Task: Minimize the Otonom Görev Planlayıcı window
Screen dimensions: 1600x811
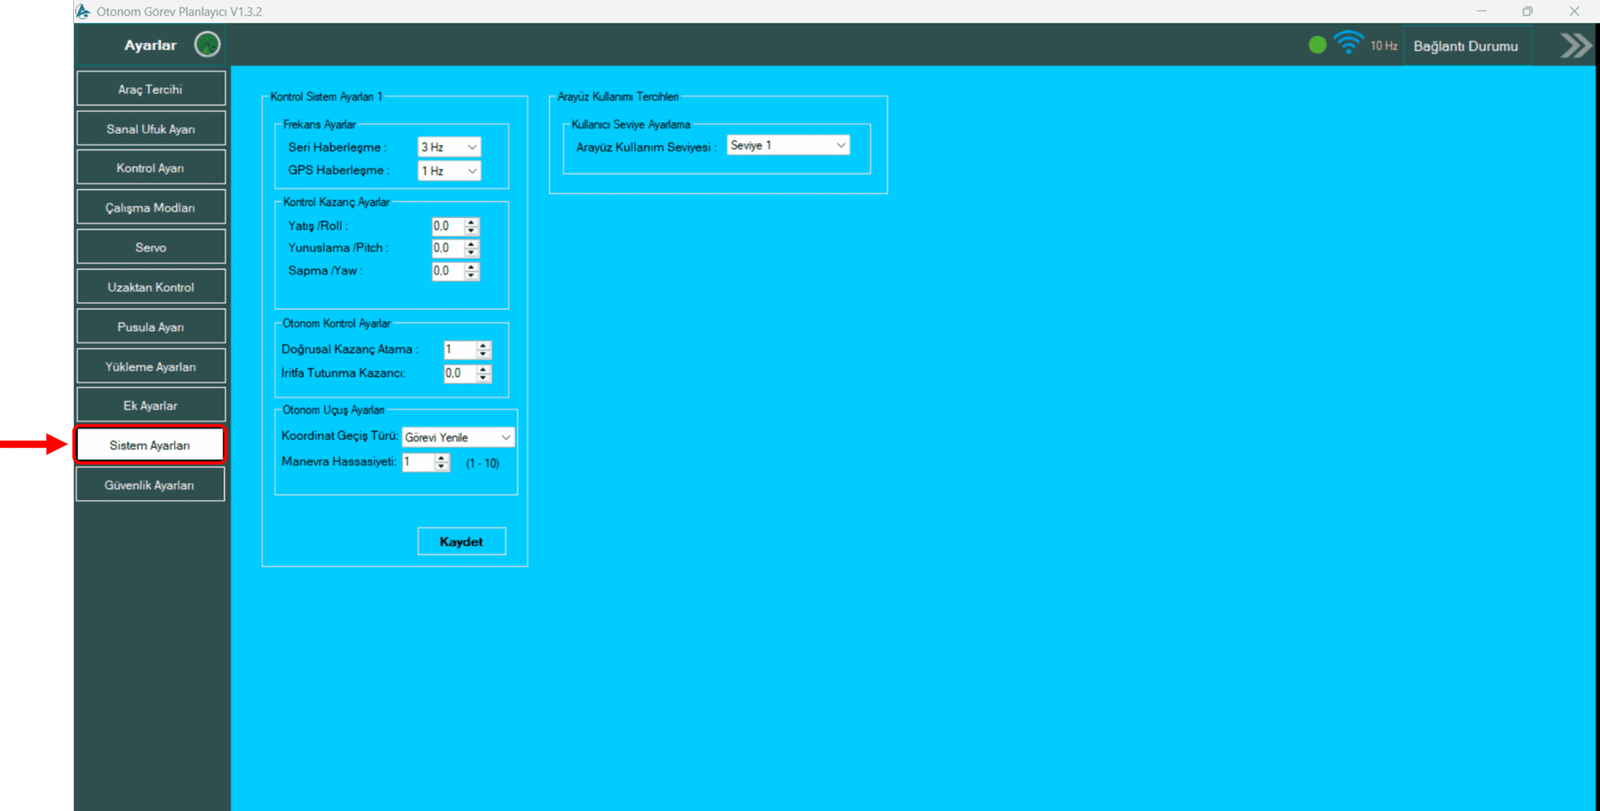Action: coord(1481,11)
